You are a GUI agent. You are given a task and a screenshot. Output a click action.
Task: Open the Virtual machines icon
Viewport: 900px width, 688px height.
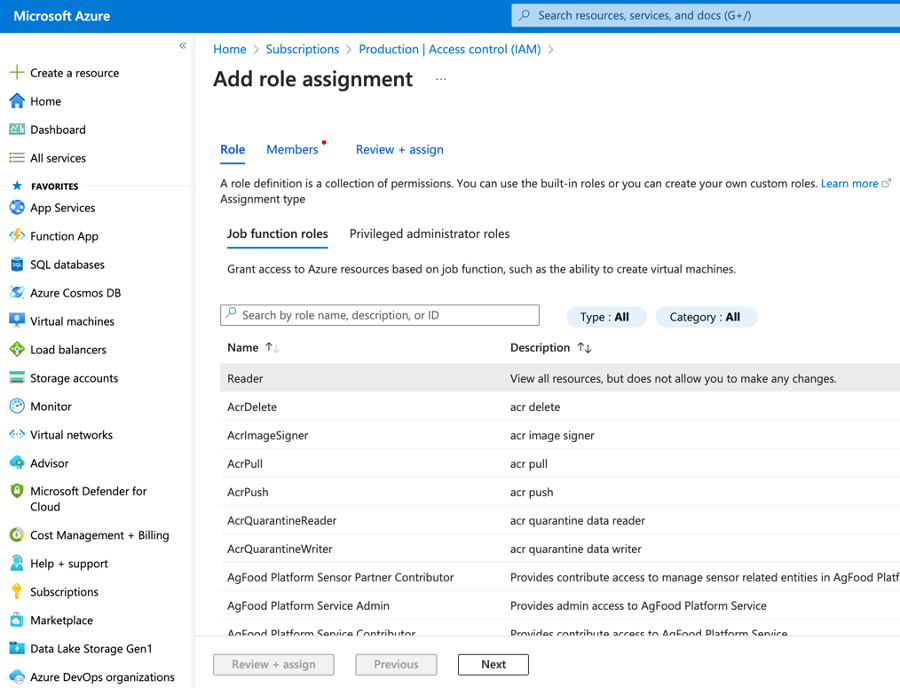tap(17, 321)
